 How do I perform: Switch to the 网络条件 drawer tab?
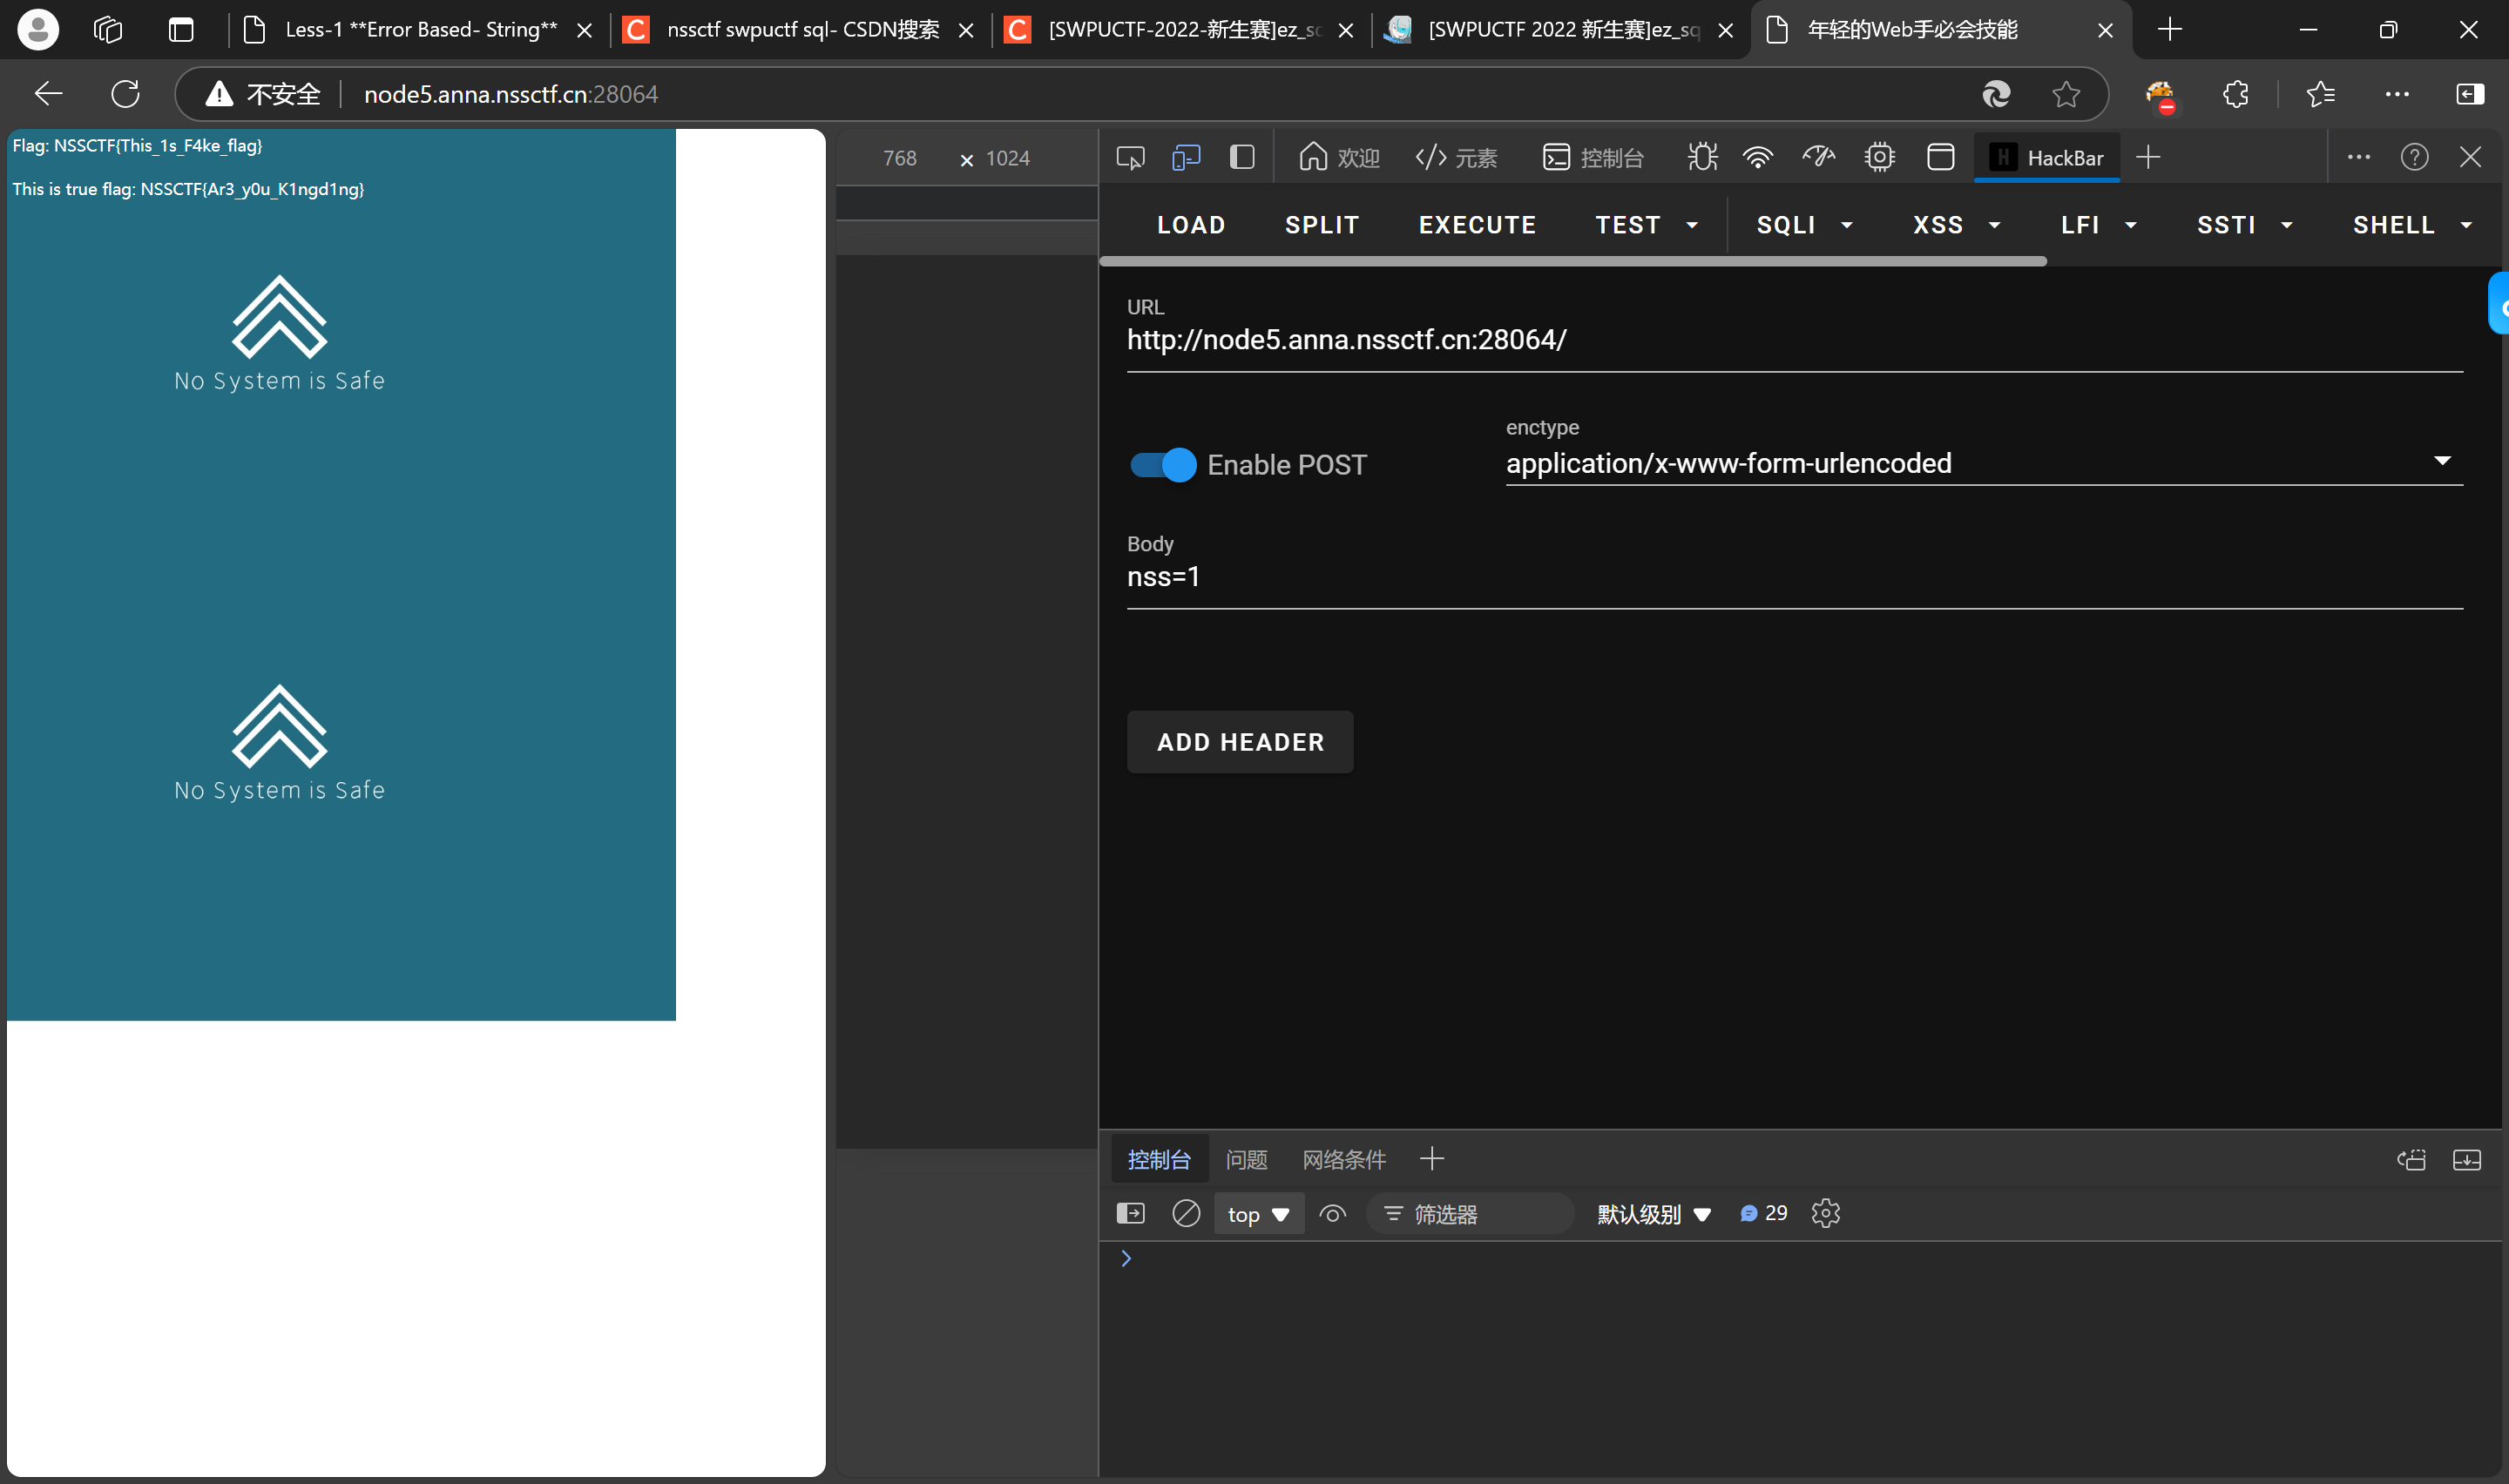tap(1344, 1160)
